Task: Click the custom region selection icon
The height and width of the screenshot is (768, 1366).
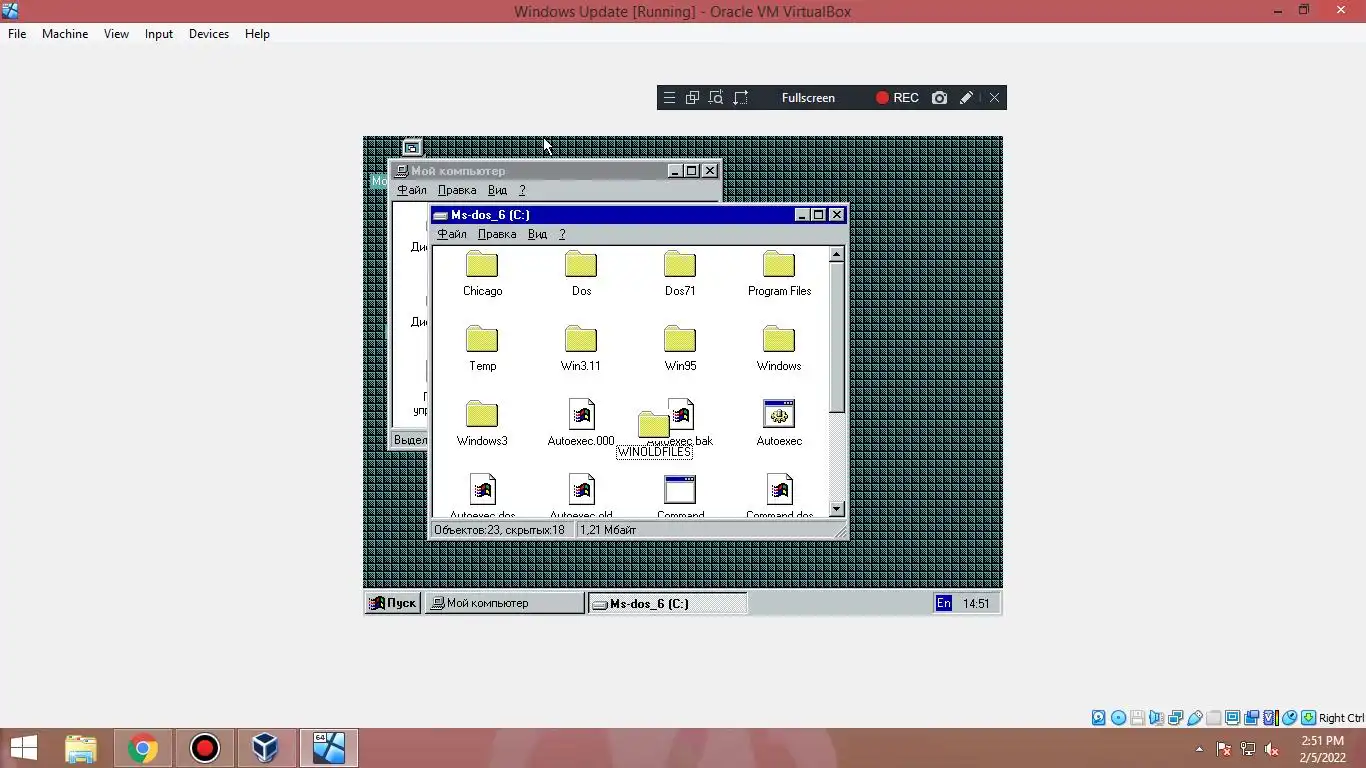Action: (x=741, y=98)
